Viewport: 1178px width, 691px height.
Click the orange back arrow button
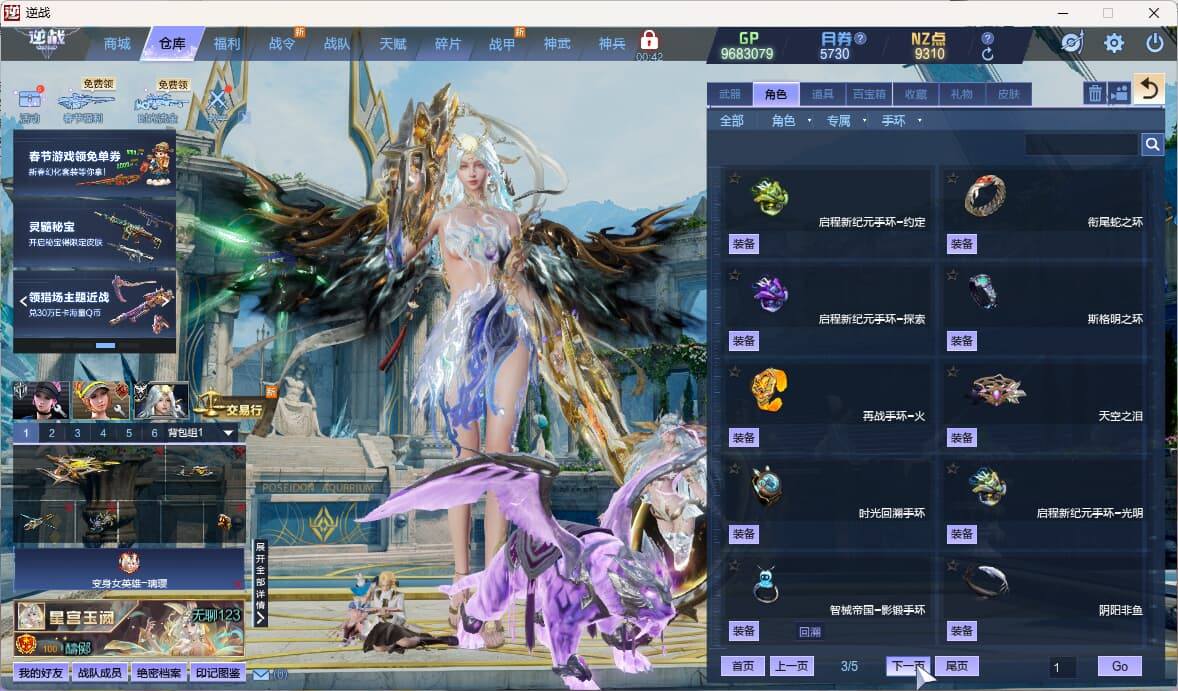[1149, 90]
